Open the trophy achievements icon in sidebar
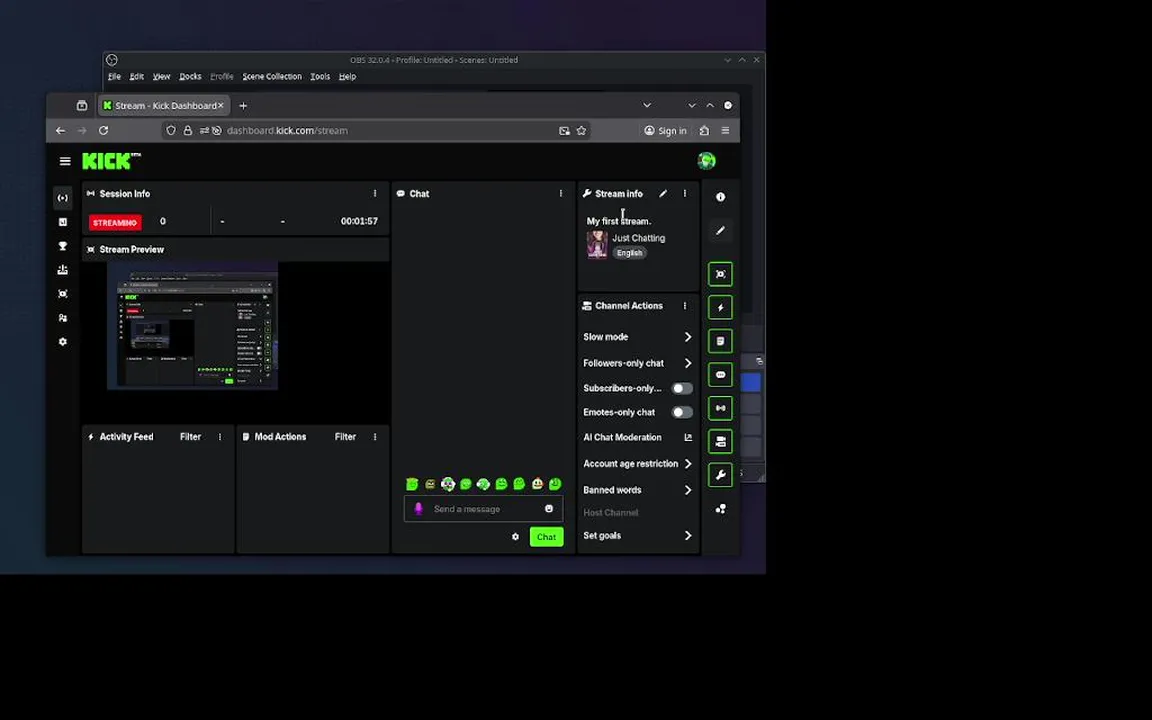This screenshot has height=720, width=1152. (x=62, y=246)
